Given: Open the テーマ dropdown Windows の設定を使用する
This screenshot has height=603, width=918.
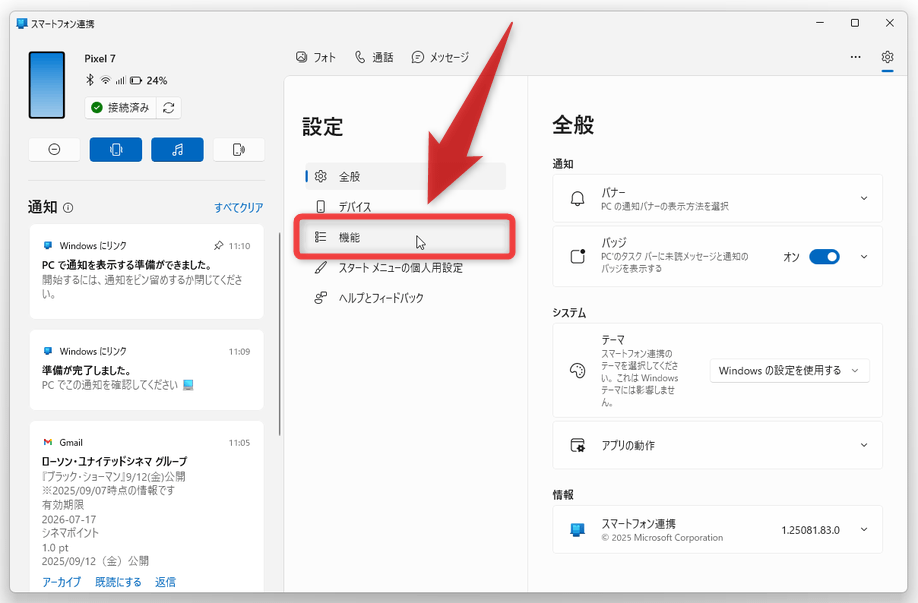Looking at the screenshot, I should click(x=789, y=371).
